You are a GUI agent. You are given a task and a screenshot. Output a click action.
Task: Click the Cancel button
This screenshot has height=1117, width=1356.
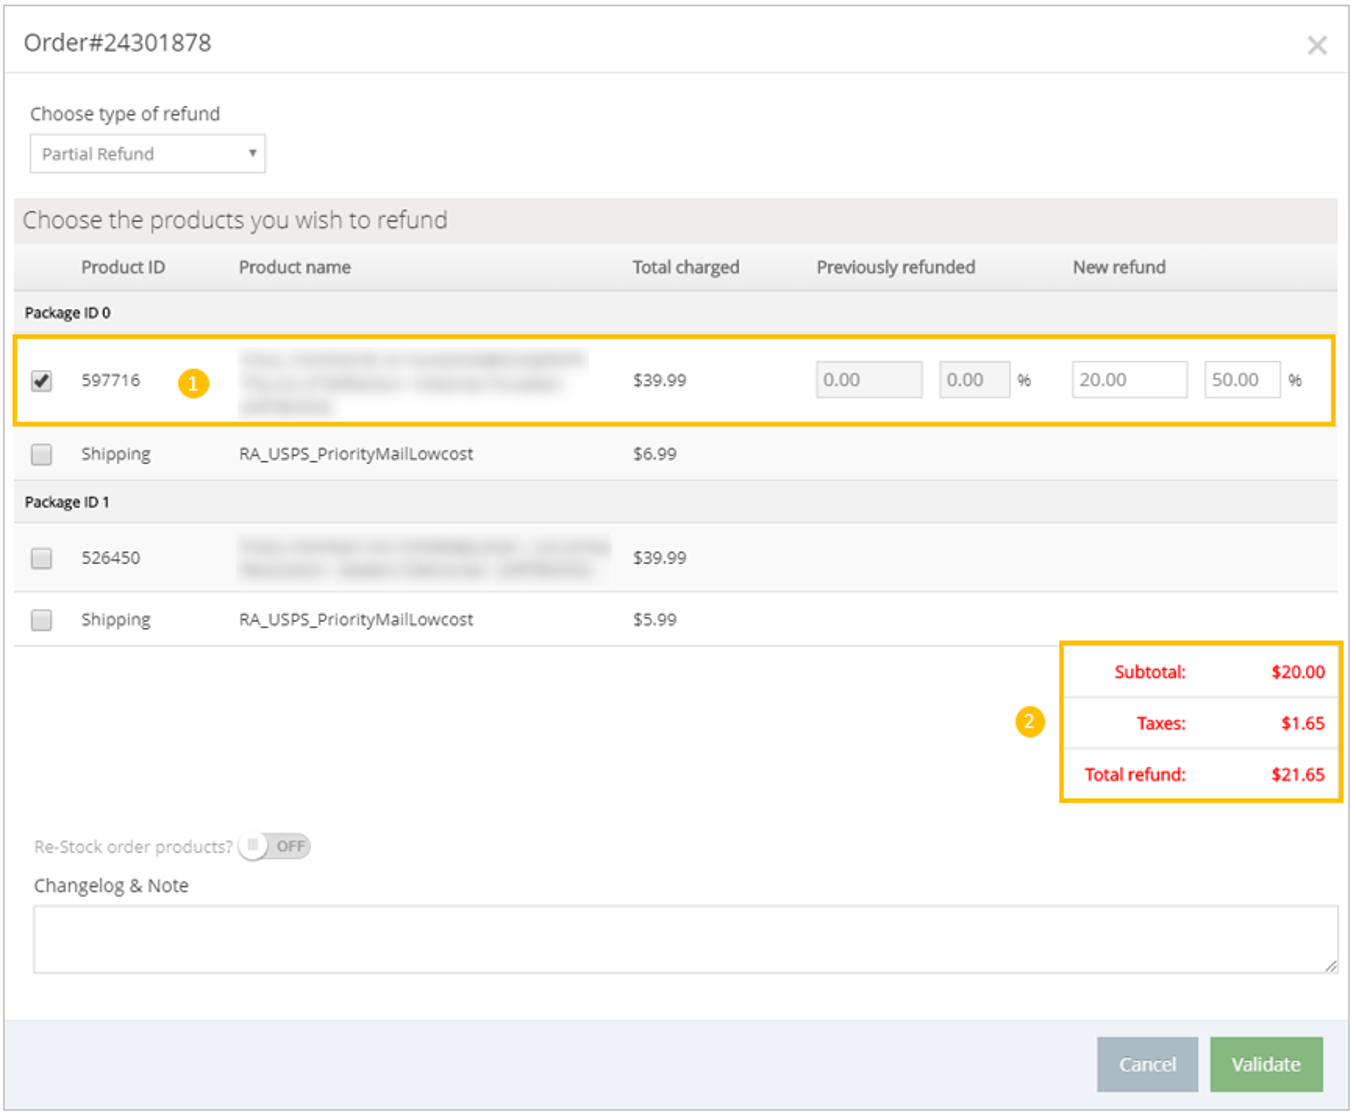(x=1146, y=1064)
